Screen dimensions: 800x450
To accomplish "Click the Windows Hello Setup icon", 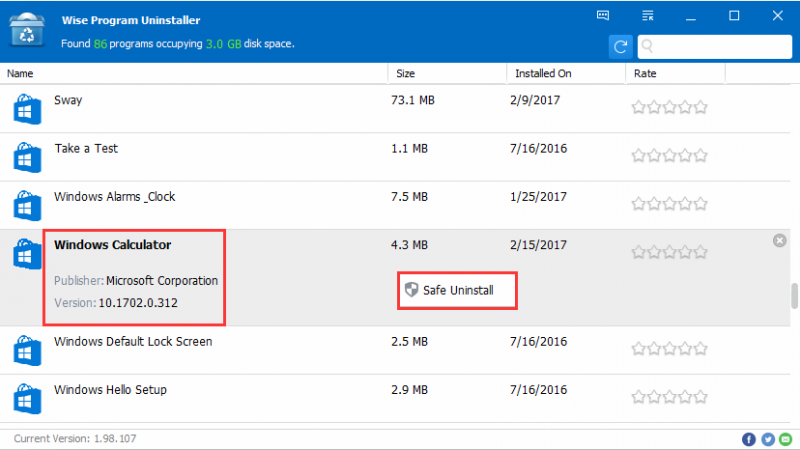I will 27,398.
